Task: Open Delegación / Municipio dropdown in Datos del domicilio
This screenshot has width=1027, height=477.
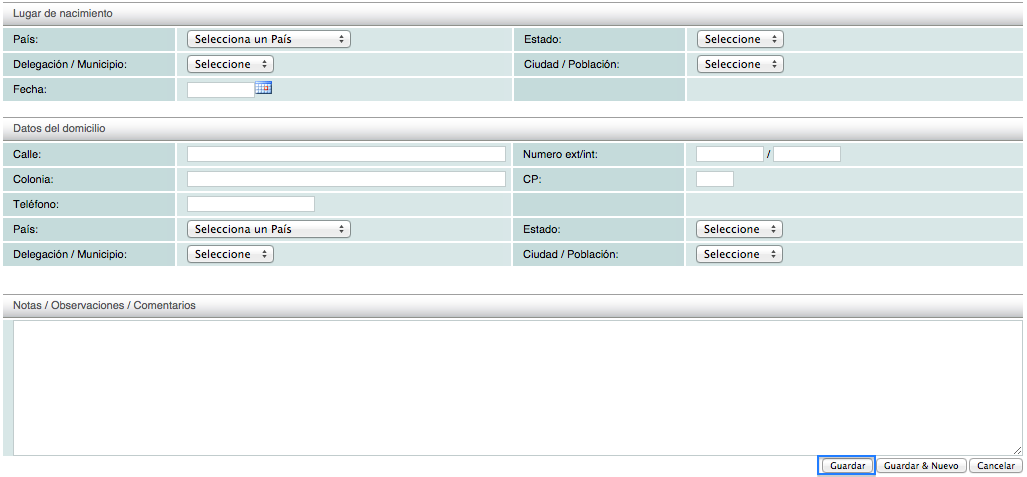Action: click(230, 254)
